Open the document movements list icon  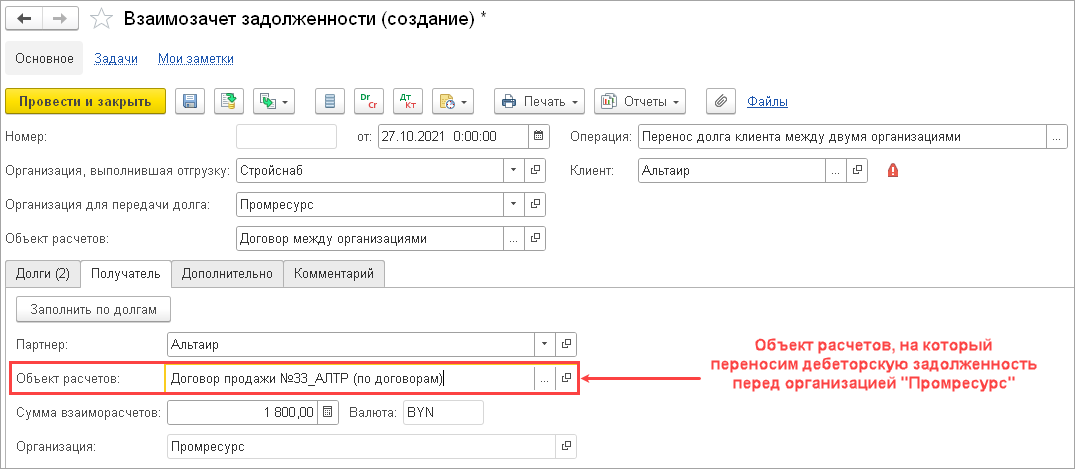pos(330,101)
